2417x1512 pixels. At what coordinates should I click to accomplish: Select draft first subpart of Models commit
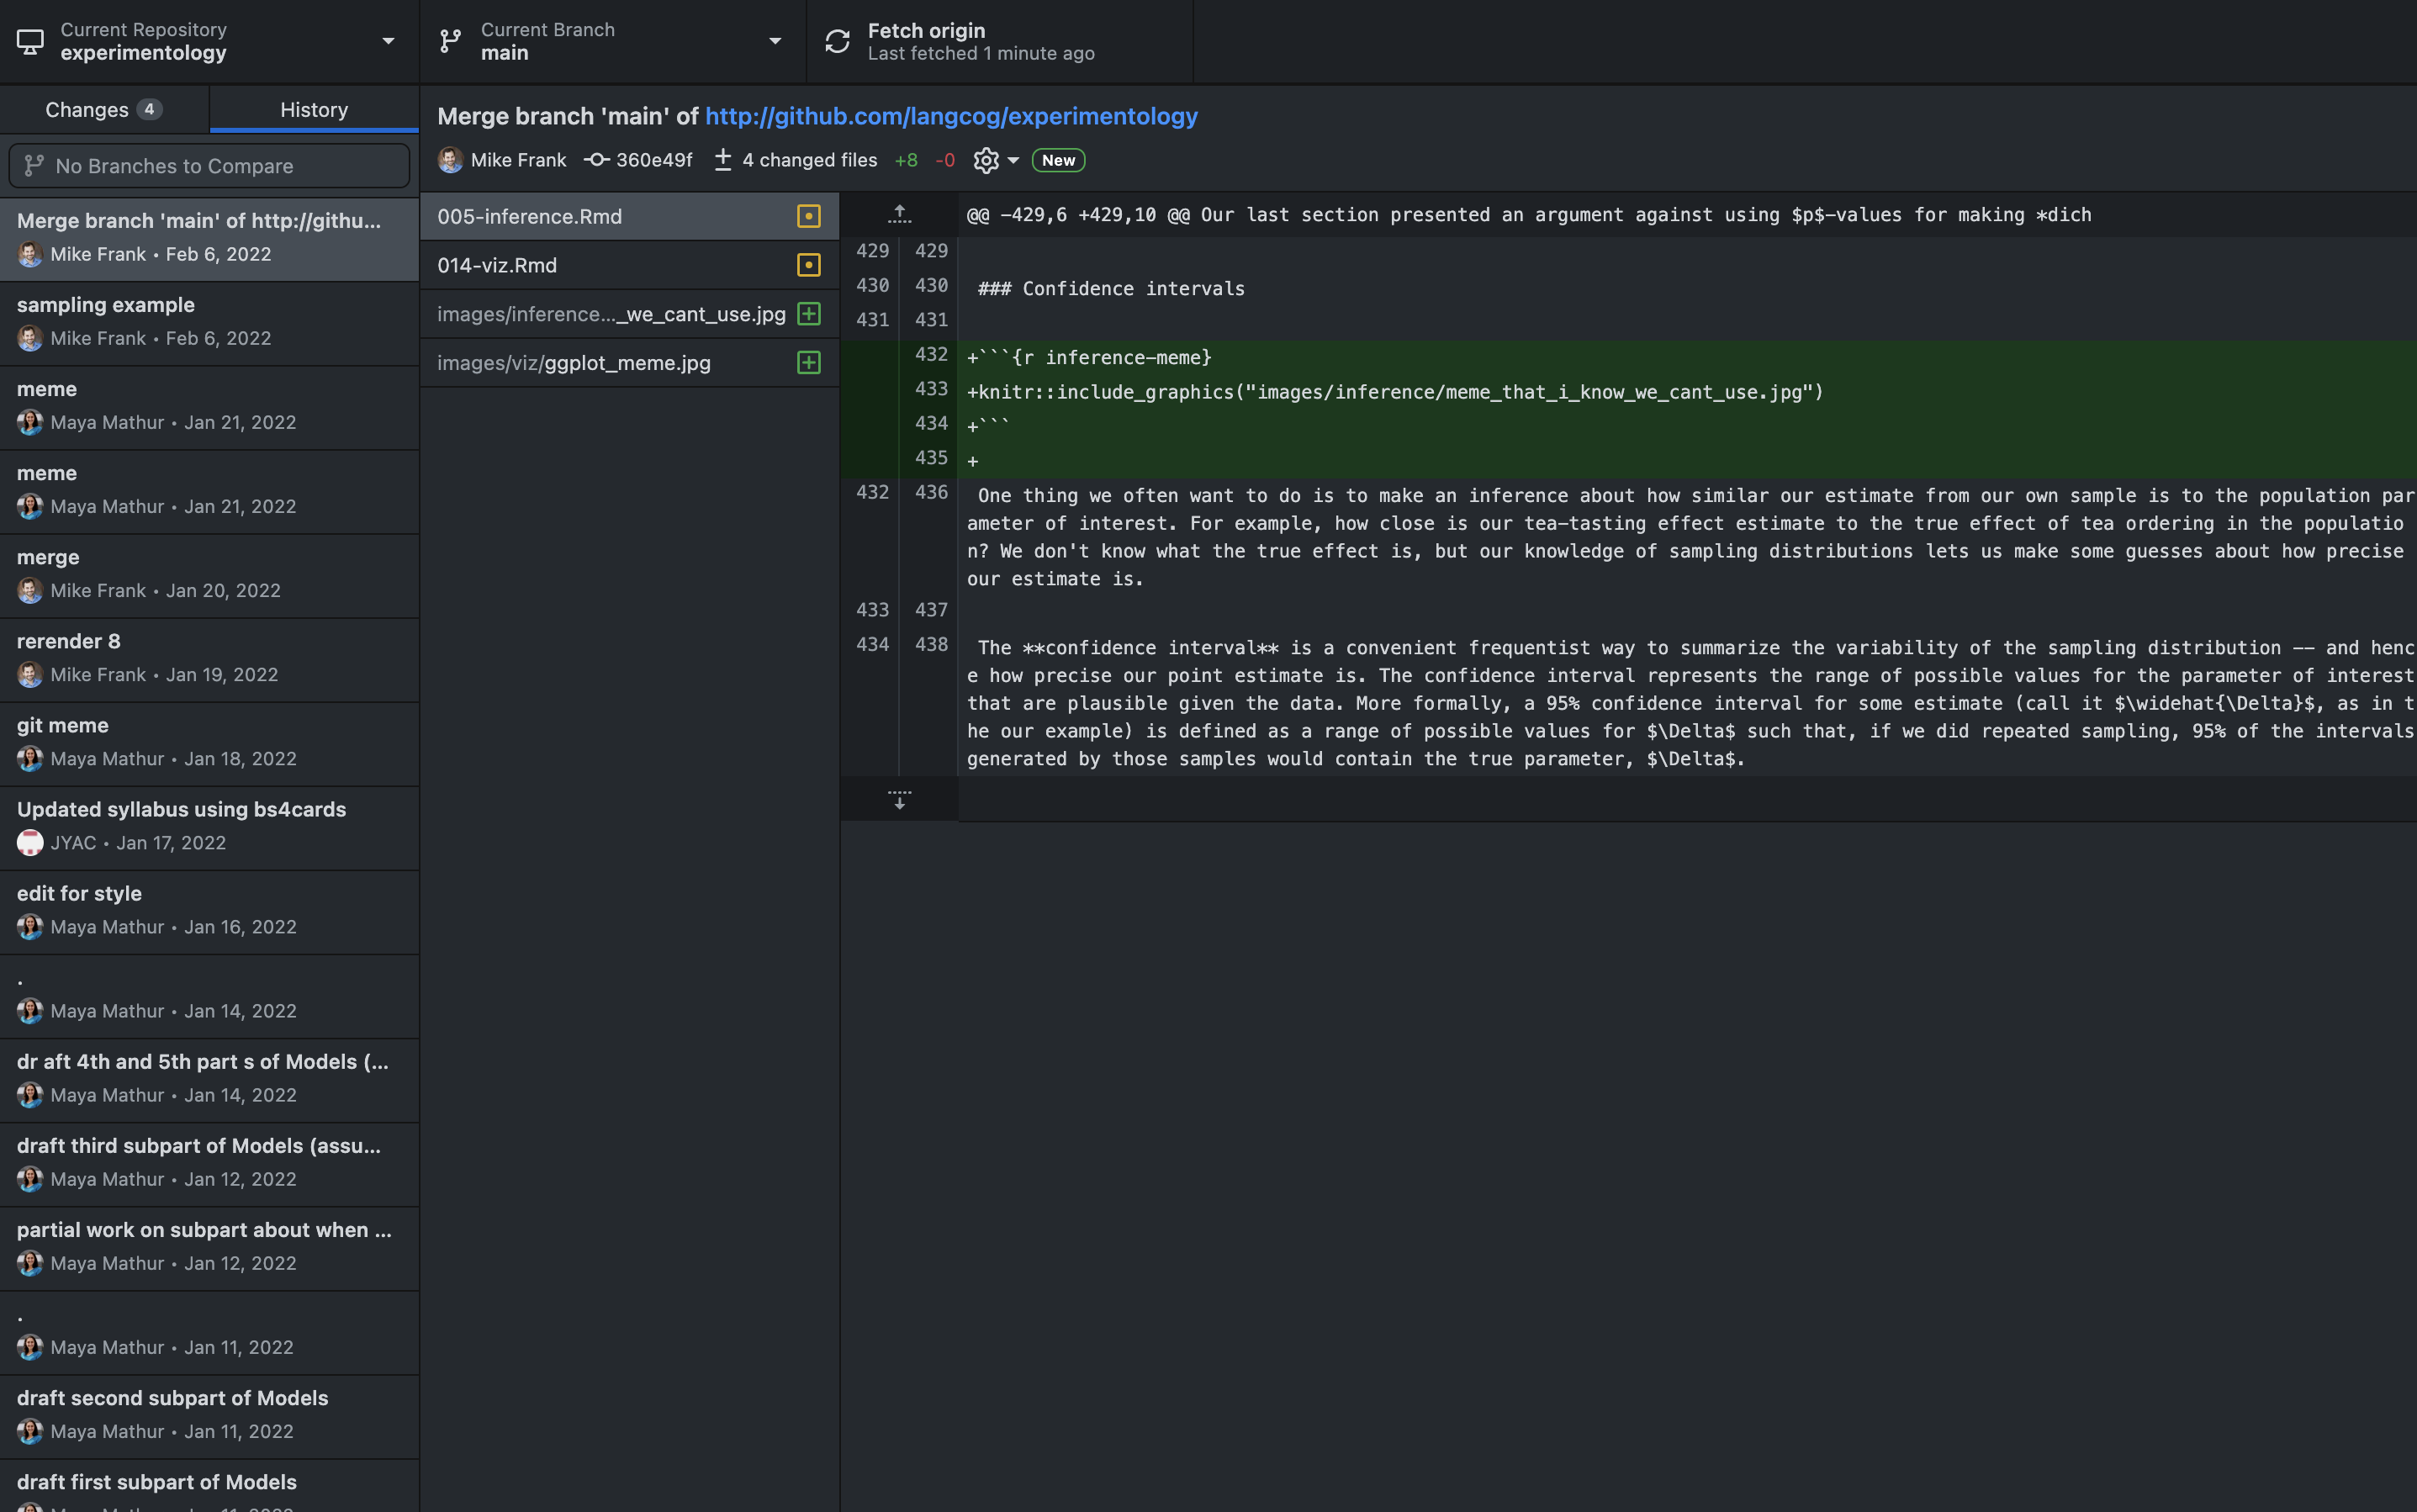pyautogui.click(x=209, y=1485)
